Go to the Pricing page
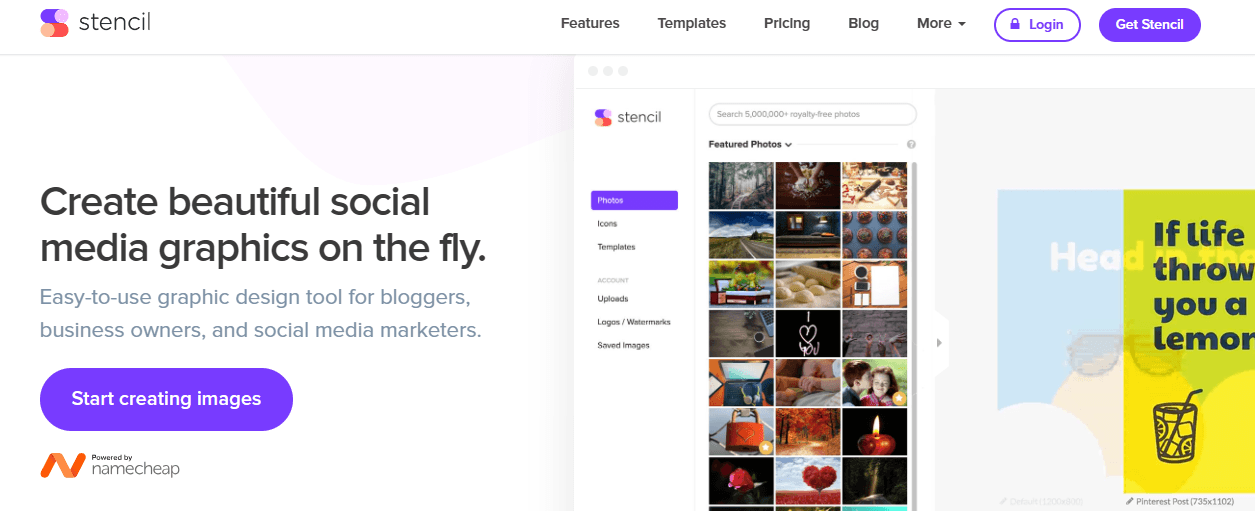This screenshot has width=1255, height=511. [x=787, y=24]
